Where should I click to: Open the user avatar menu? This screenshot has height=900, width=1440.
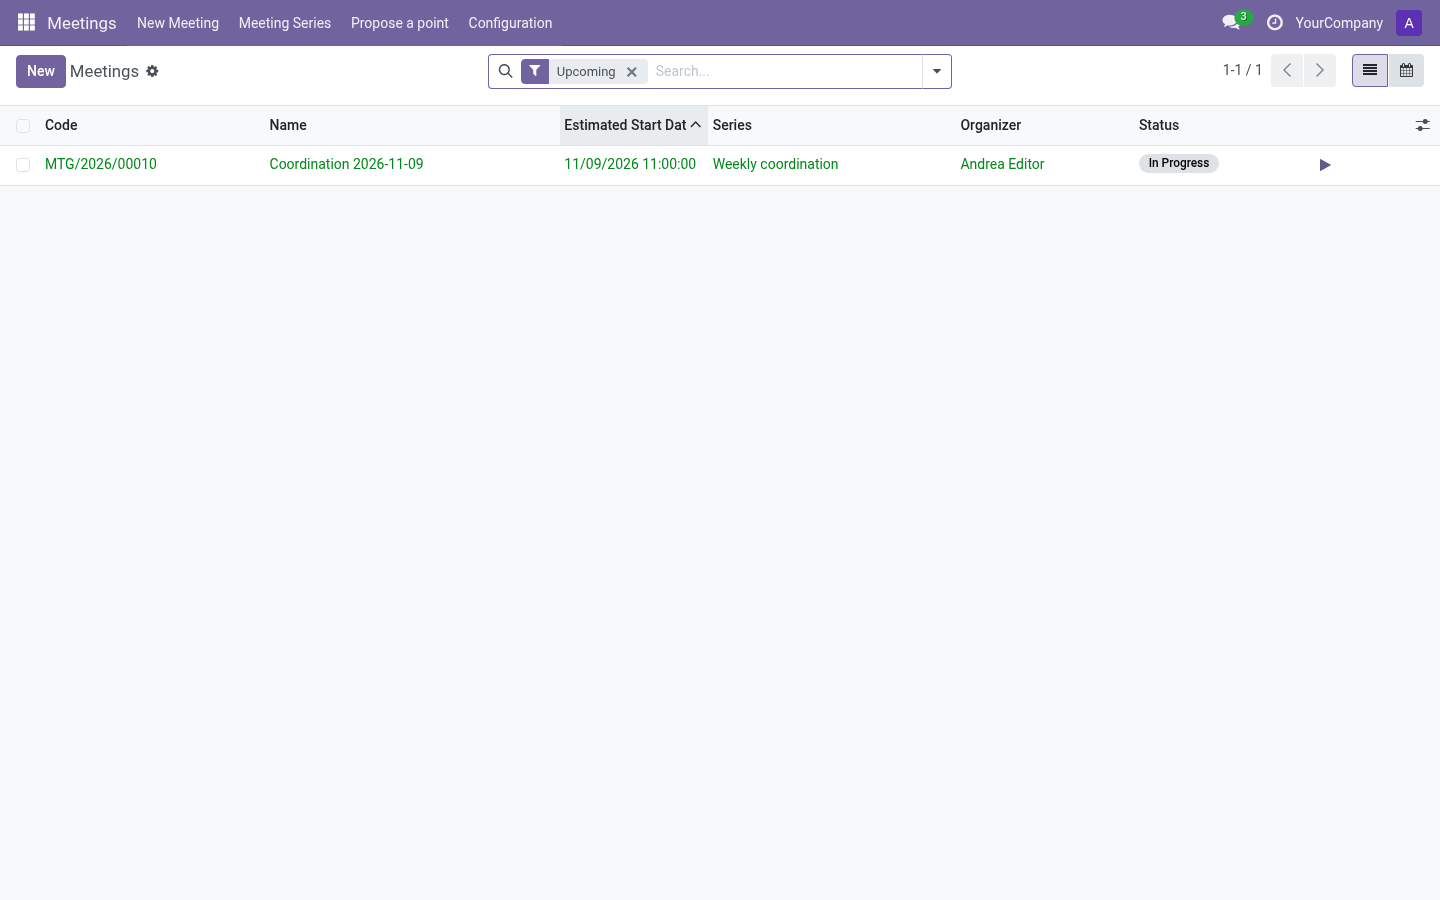pyautogui.click(x=1409, y=23)
